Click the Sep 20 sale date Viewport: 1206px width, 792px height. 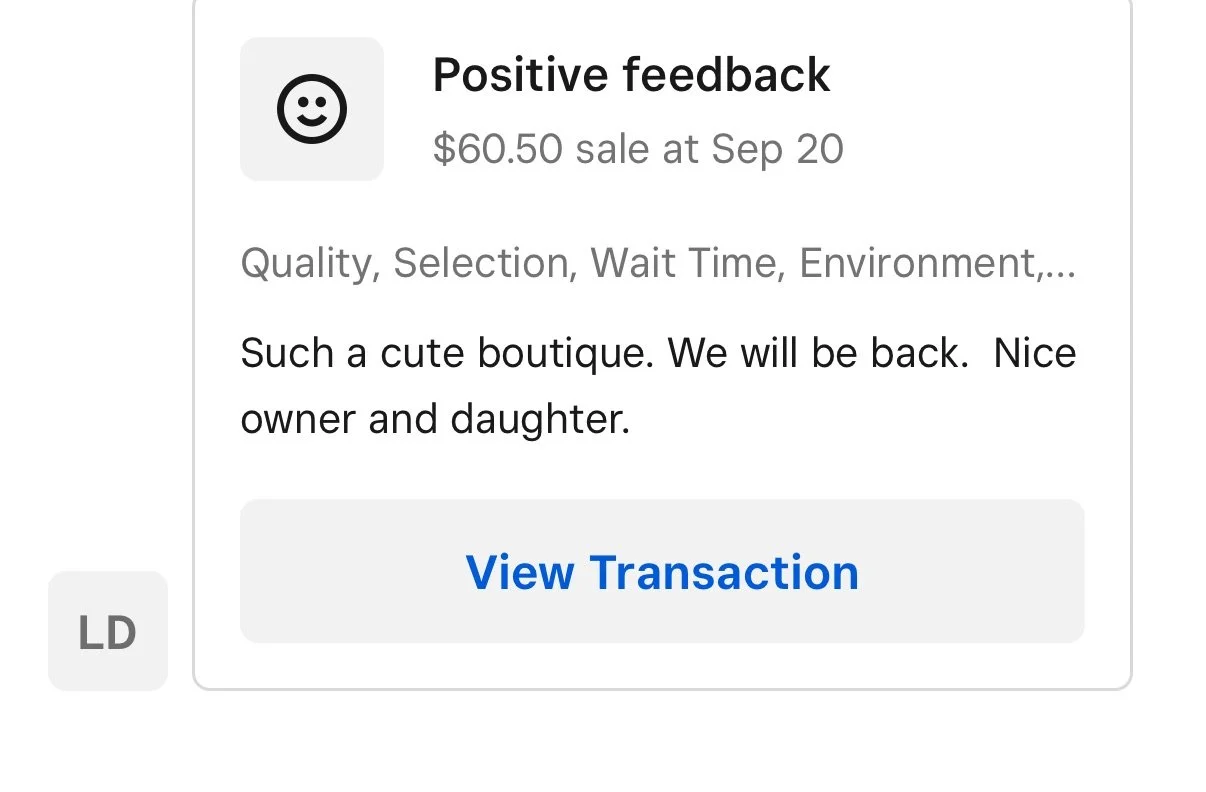tap(777, 150)
